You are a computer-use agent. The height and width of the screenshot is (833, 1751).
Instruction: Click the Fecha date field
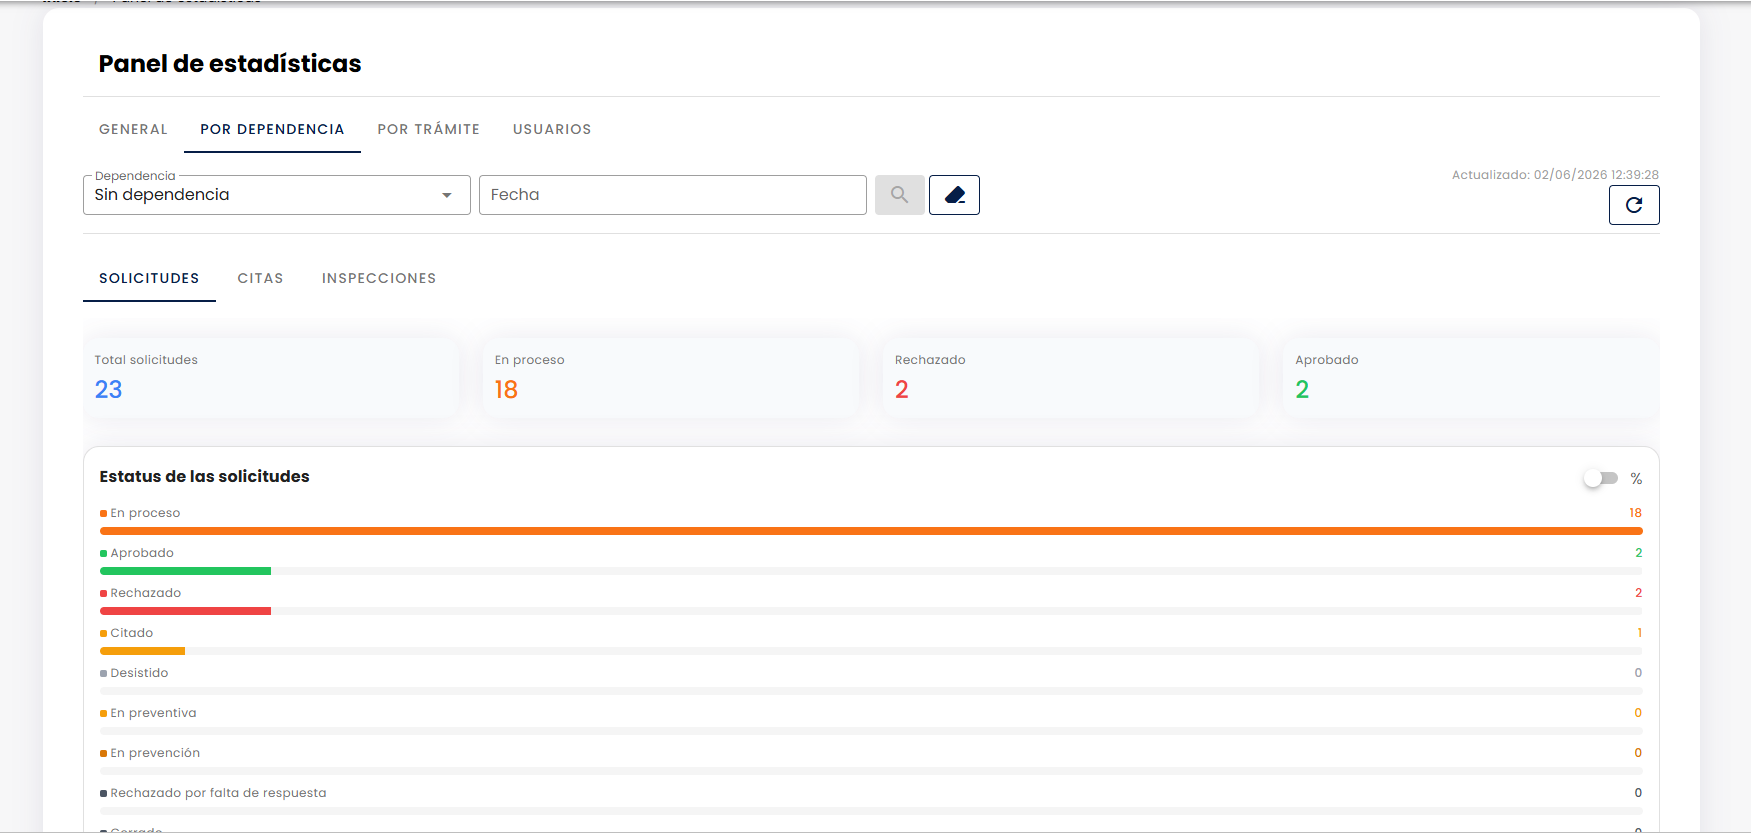pos(673,195)
